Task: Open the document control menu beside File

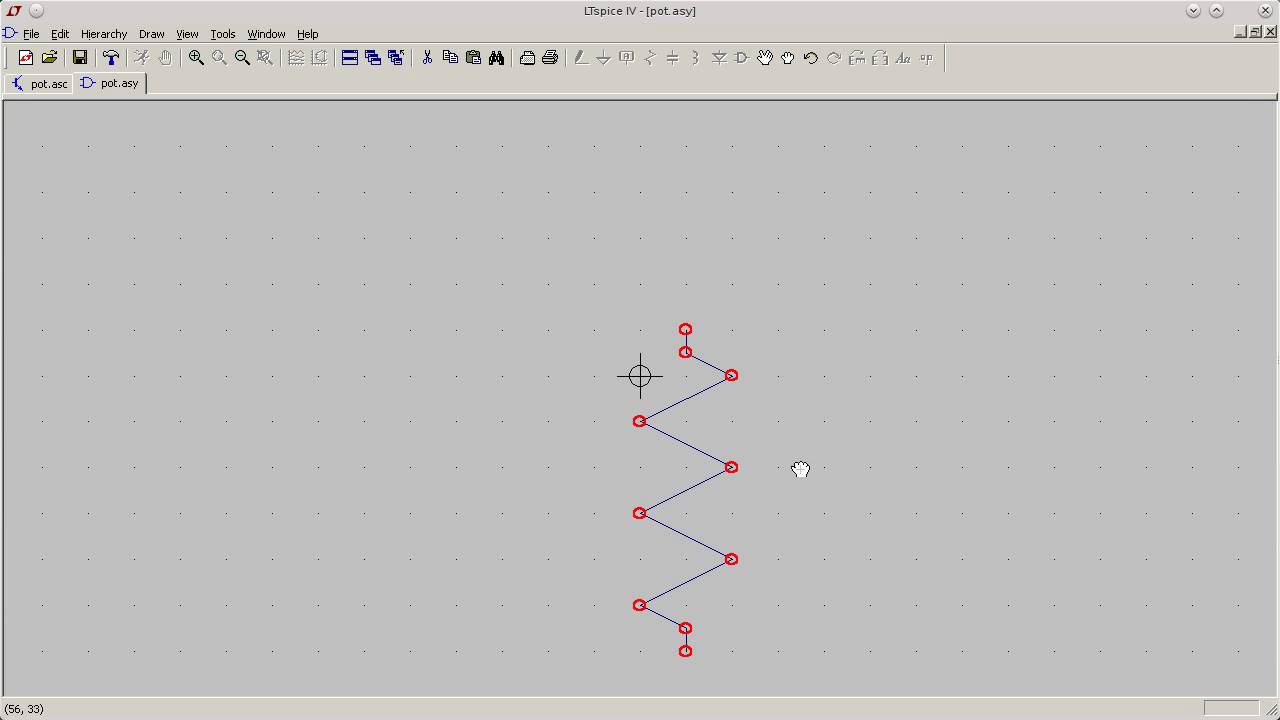Action: tap(10, 34)
